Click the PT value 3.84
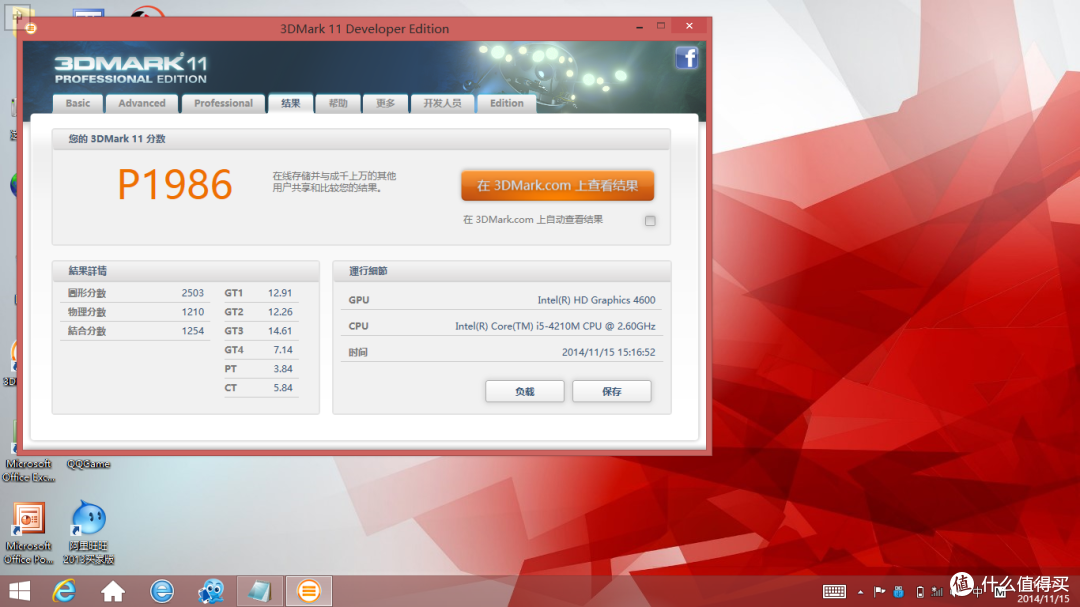This screenshot has height=607, width=1080. click(x=283, y=369)
